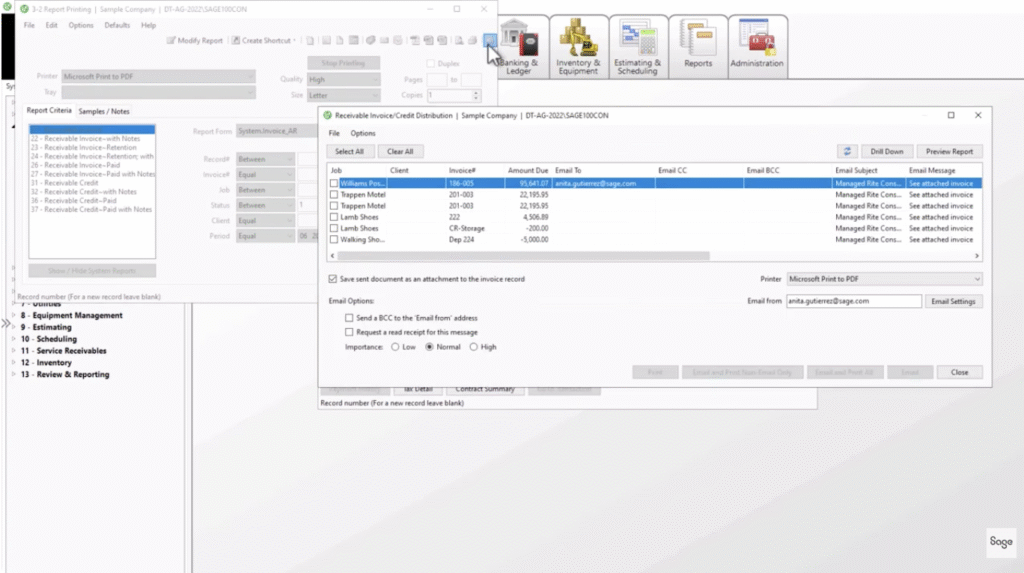
Task: Select report 22 - Receivable Invoice—with Notes
Action: tap(86, 139)
